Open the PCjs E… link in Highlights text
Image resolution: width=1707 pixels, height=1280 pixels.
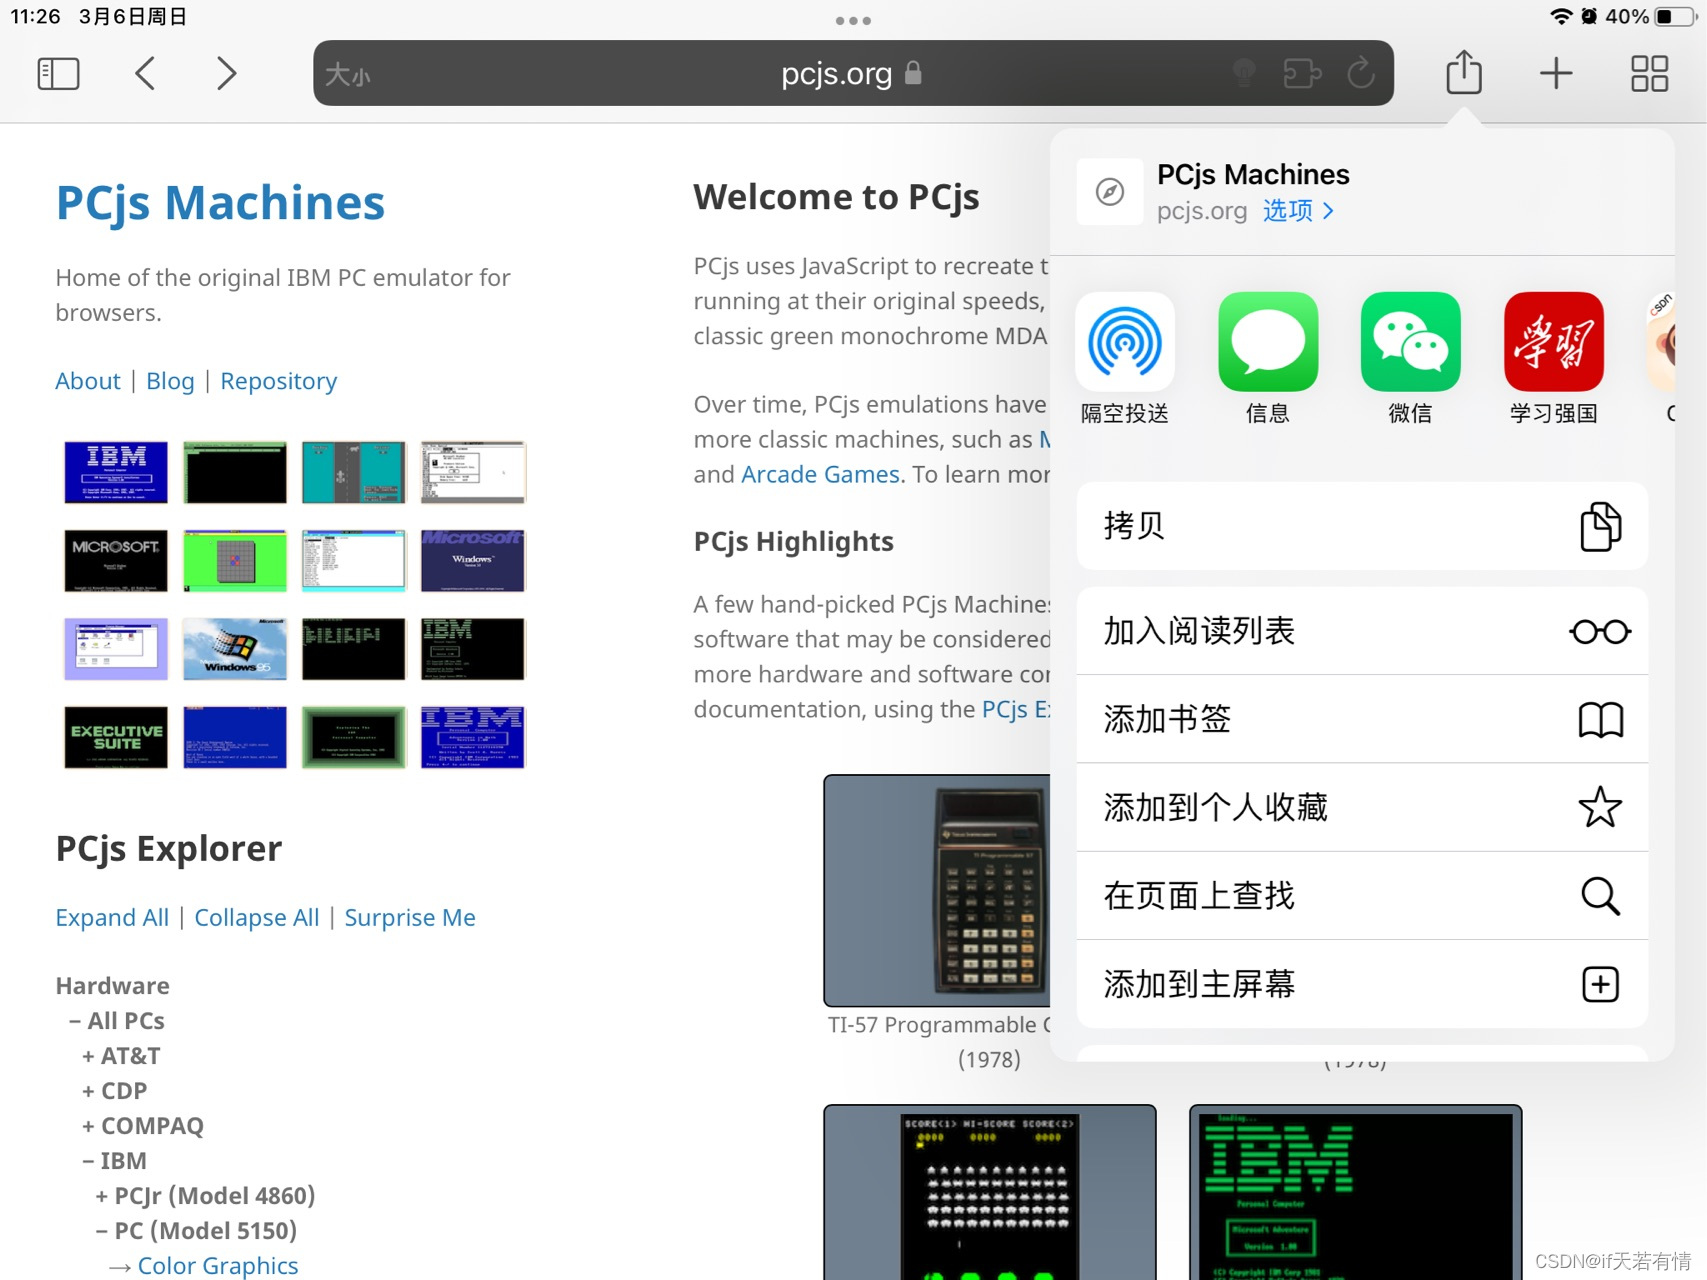1016,709
